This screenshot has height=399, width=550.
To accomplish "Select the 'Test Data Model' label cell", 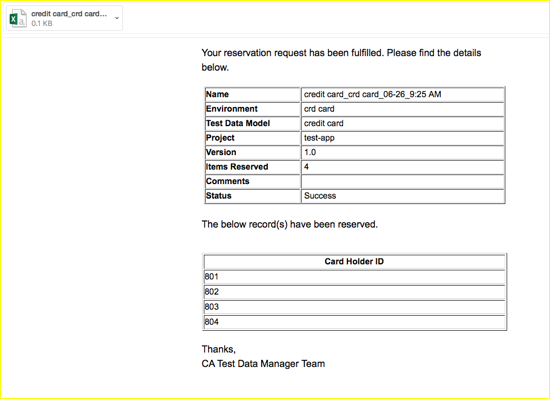I will (253, 123).
